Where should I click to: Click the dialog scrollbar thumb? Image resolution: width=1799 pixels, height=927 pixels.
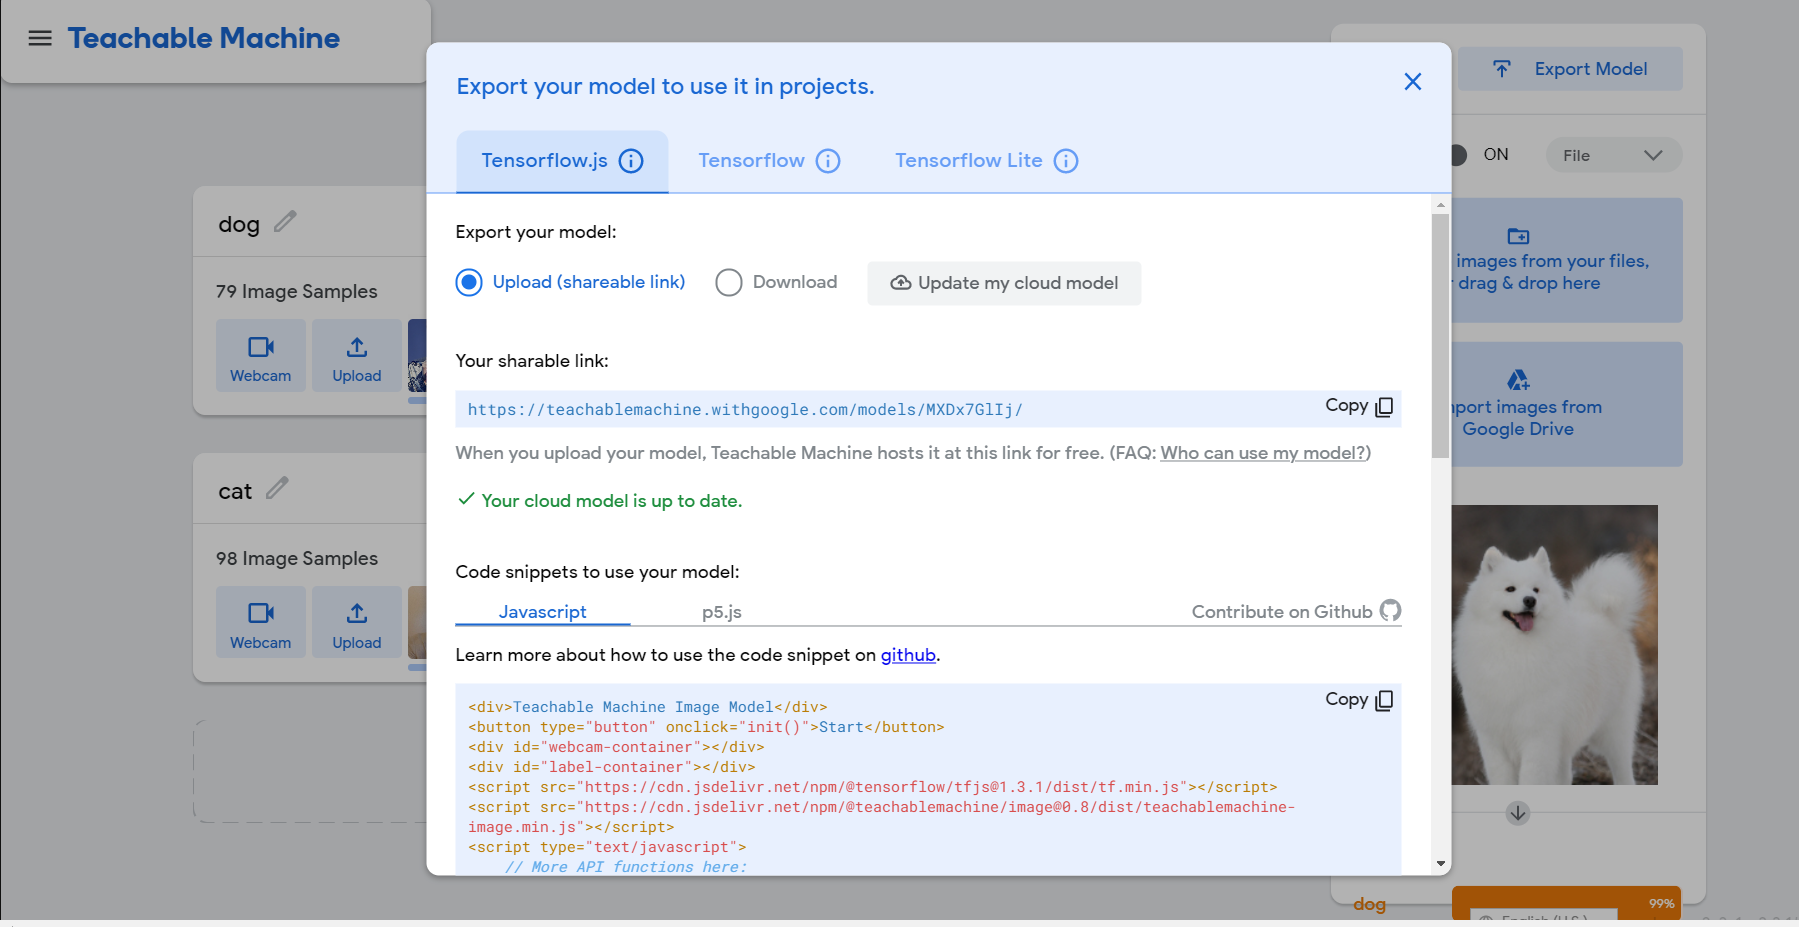coord(1440,336)
